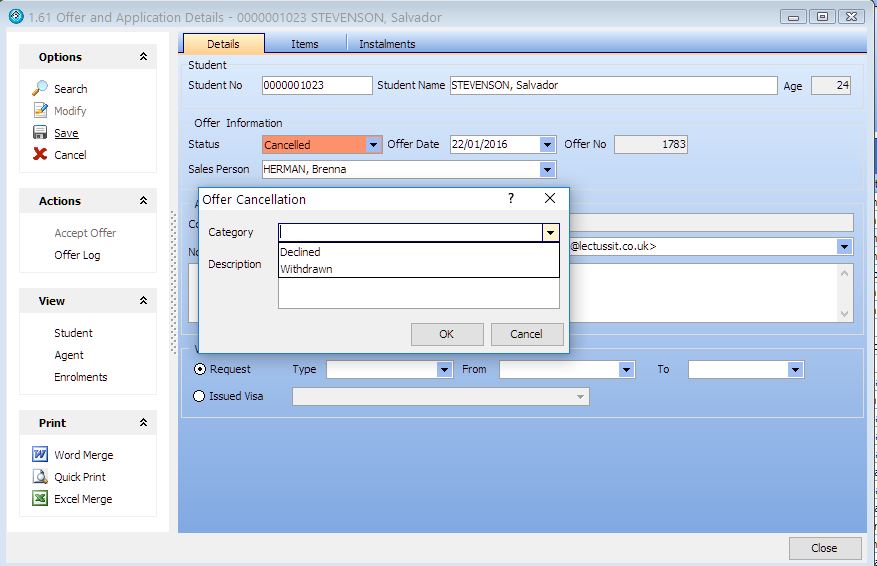Click the red Cancel X icon
Image resolution: width=877 pixels, height=566 pixels.
[40, 155]
